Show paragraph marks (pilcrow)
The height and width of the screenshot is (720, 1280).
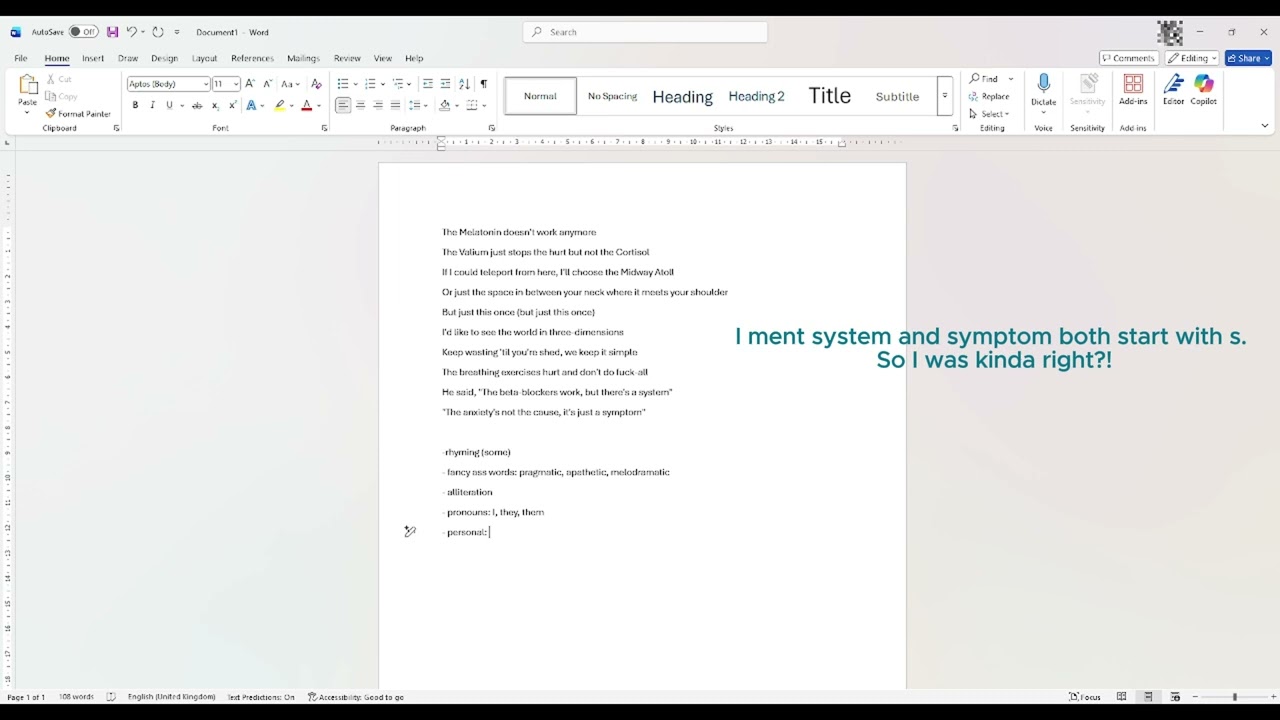pyautogui.click(x=484, y=84)
